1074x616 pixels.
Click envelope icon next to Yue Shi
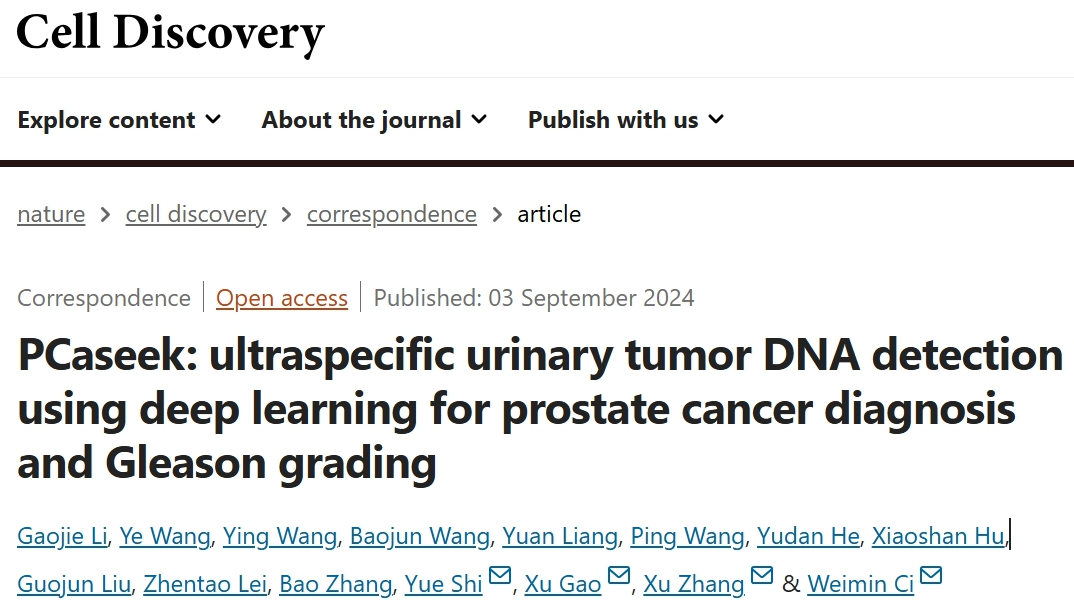[500, 577]
